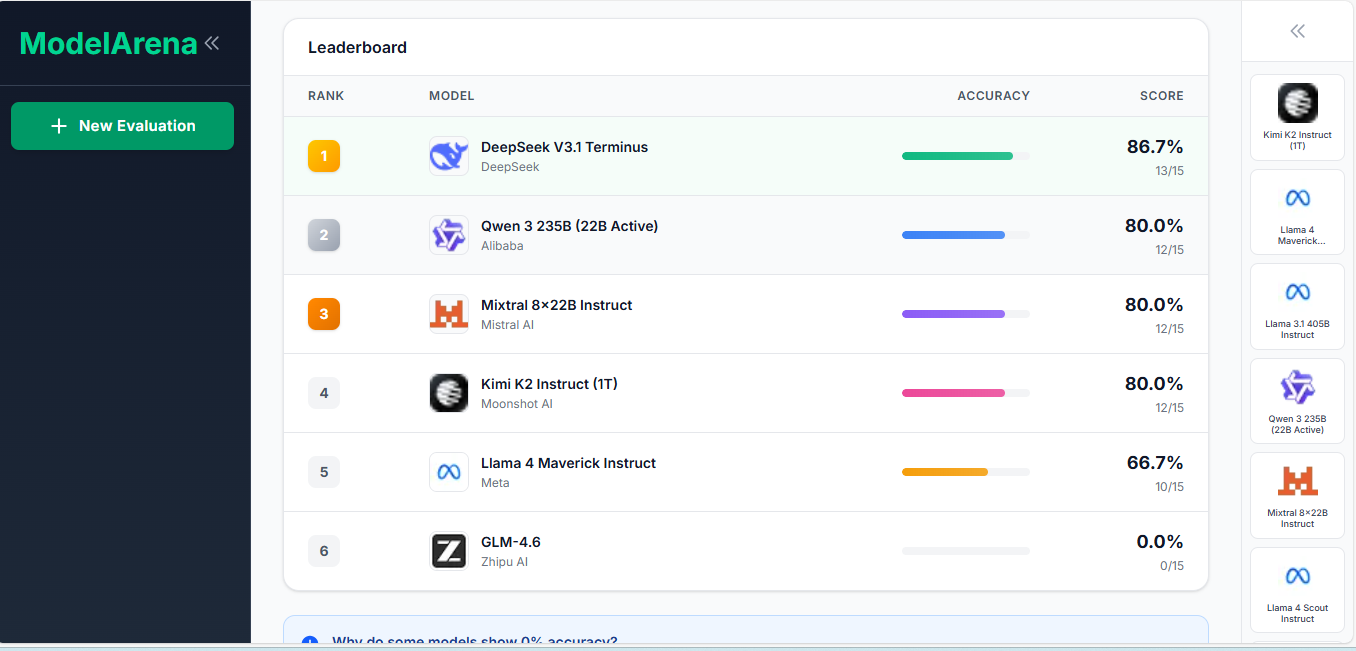Click the orange rank 3 badge
This screenshot has width=1356, height=651.
pos(324,314)
